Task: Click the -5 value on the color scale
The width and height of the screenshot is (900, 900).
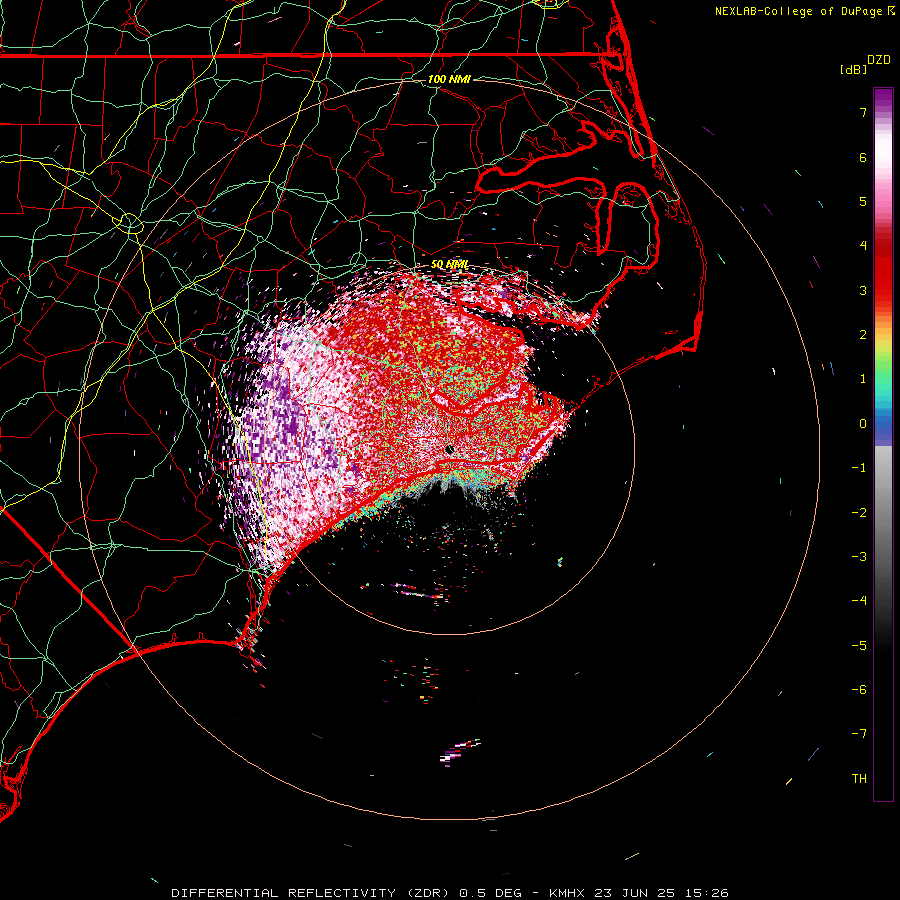Action: 859,646
